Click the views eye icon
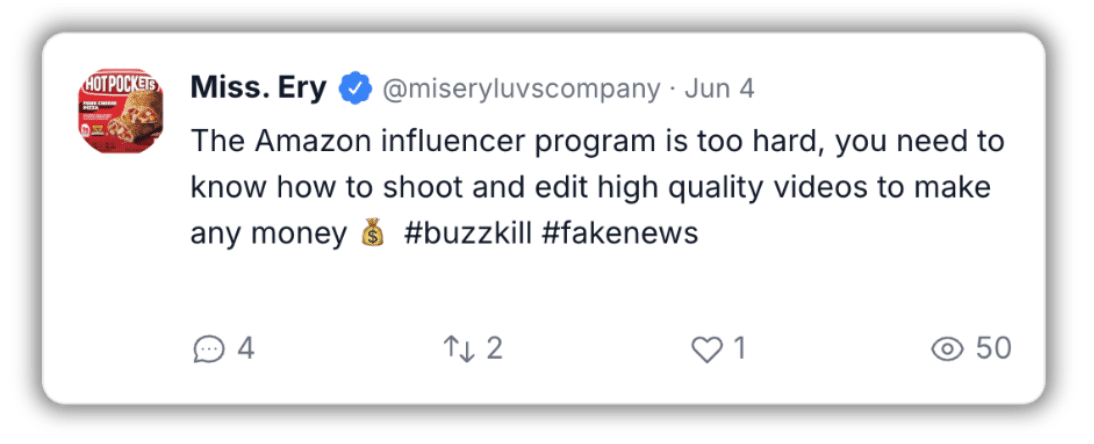Image resolution: width=1094 pixels, height=444 pixels. click(x=947, y=349)
